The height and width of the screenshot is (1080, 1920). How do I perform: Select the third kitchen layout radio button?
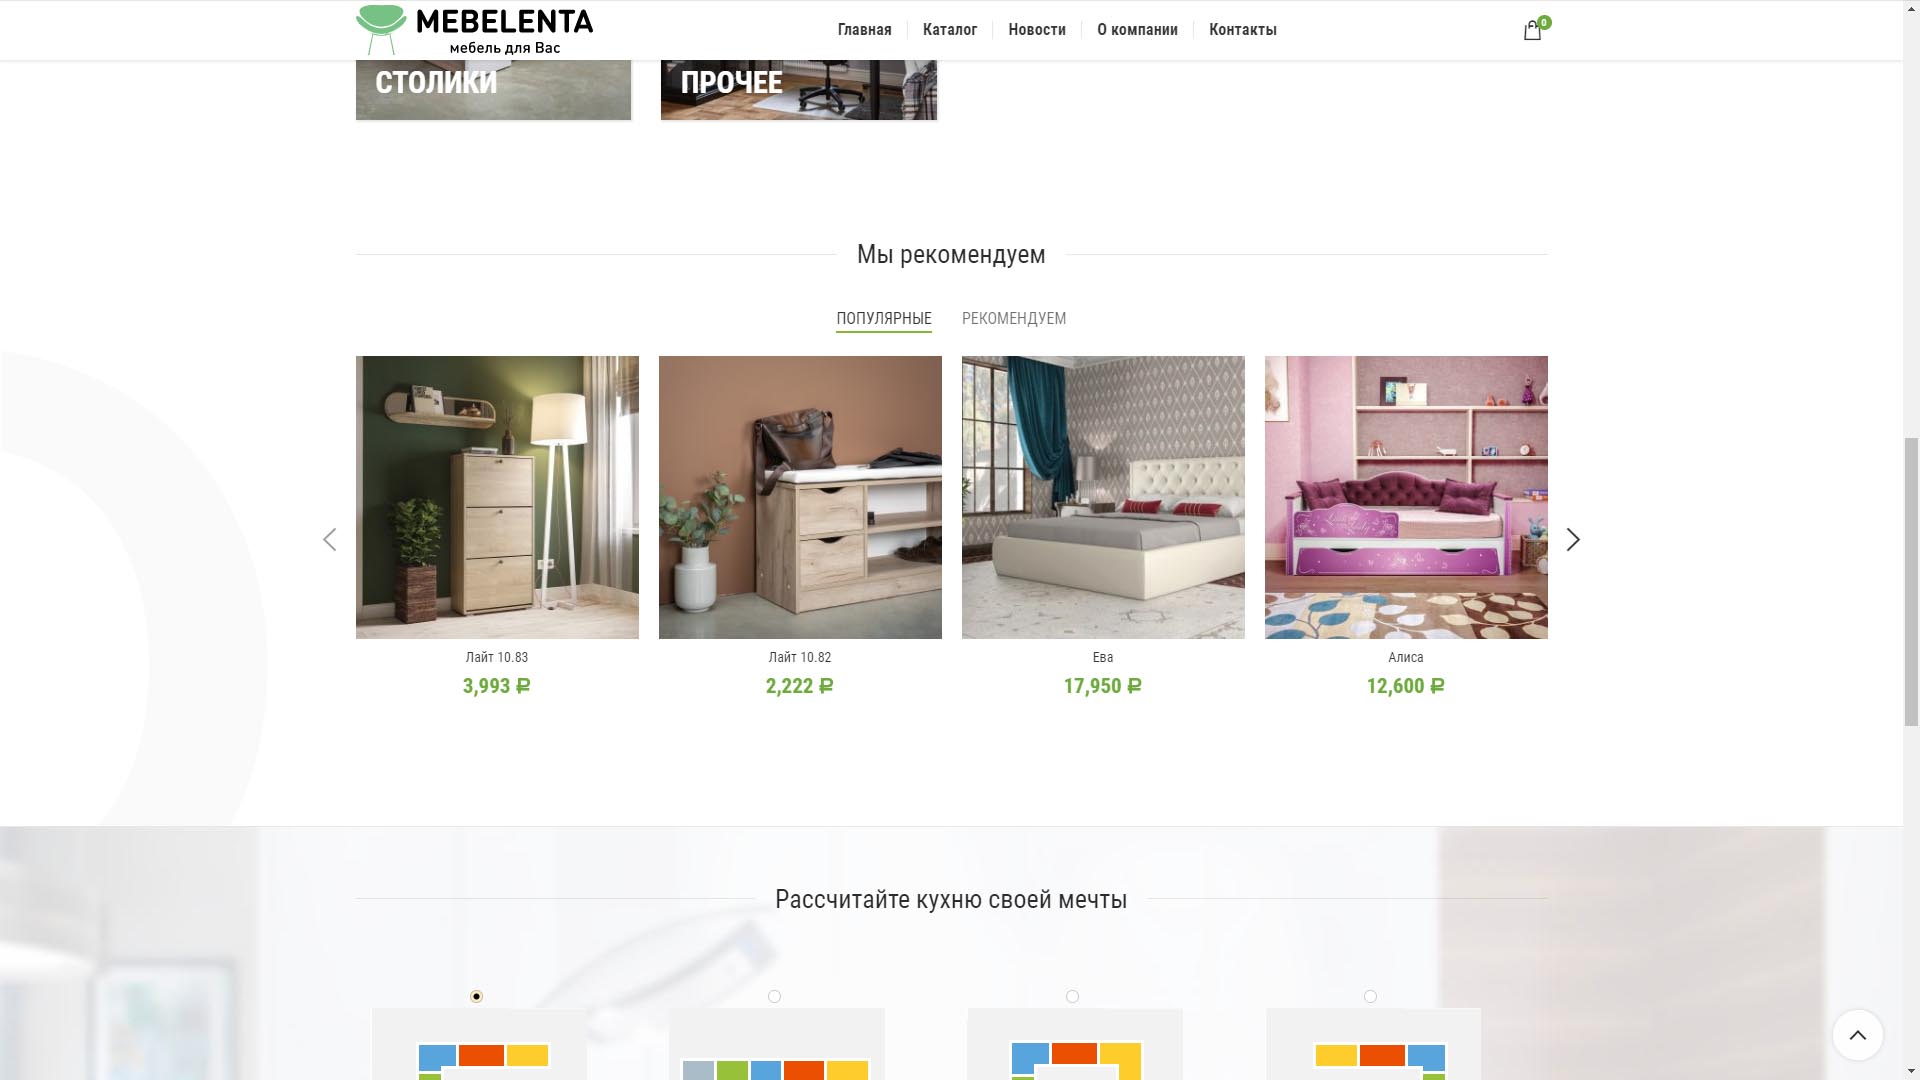coord(1072,996)
